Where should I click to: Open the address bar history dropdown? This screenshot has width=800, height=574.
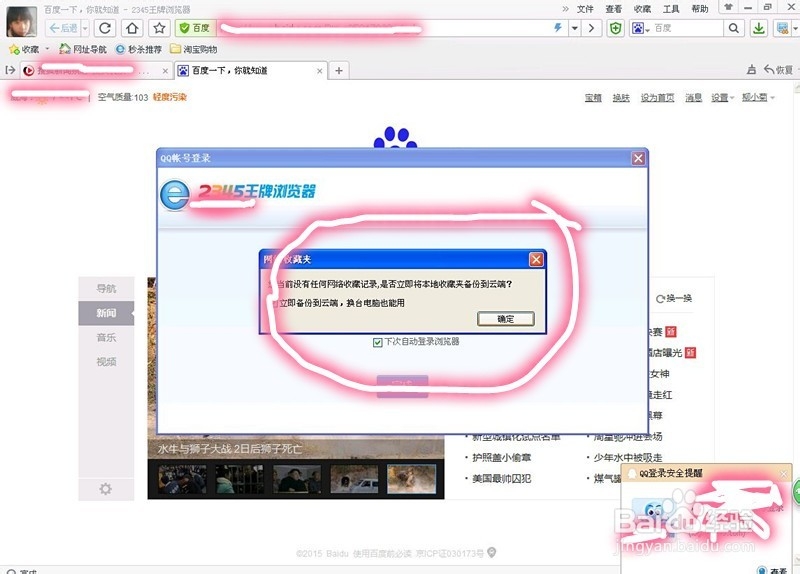(x=574, y=28)
